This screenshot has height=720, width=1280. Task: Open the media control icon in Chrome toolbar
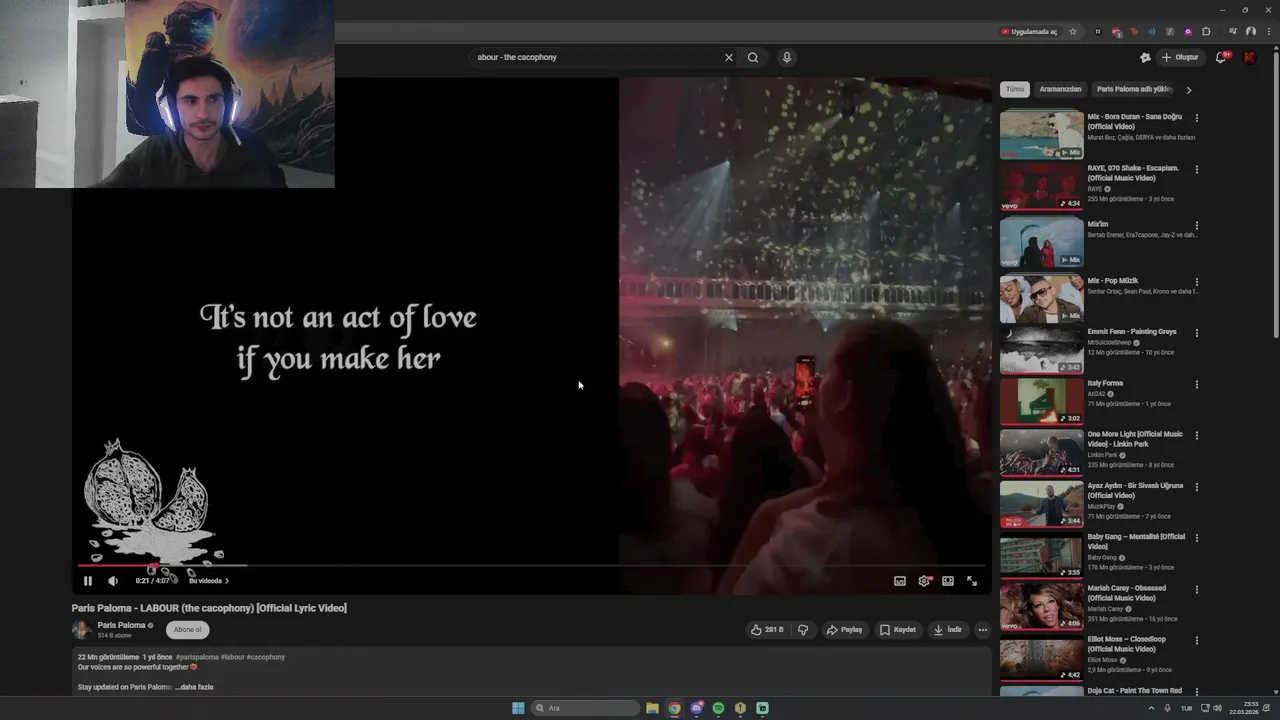pos(1233,31)
